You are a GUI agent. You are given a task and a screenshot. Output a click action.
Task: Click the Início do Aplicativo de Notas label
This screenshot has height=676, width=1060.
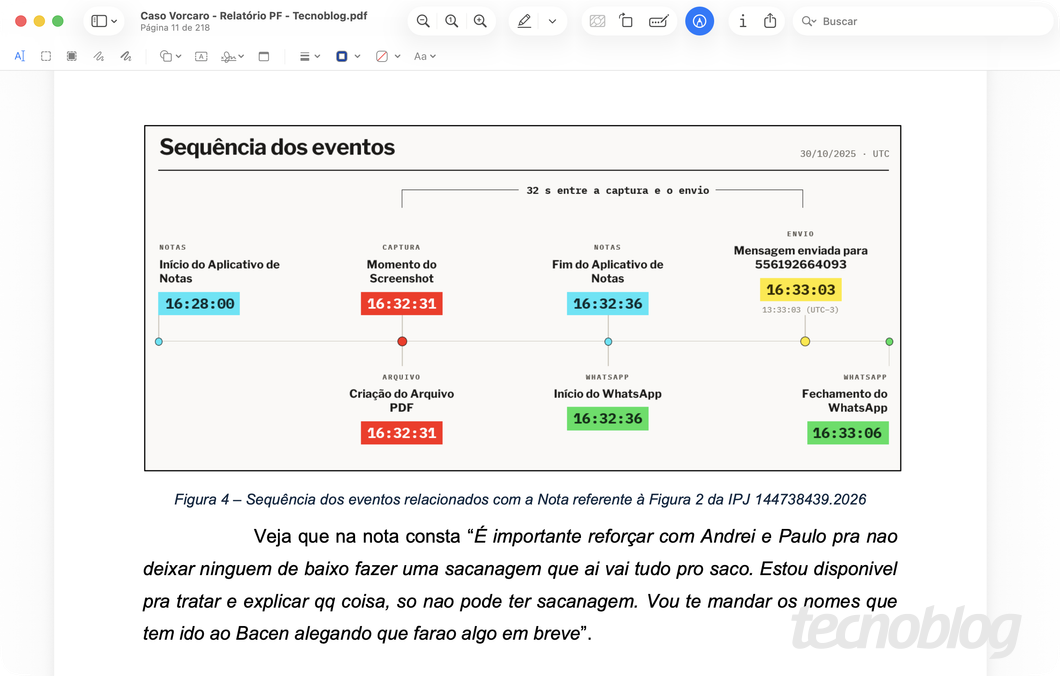[219, 271]
